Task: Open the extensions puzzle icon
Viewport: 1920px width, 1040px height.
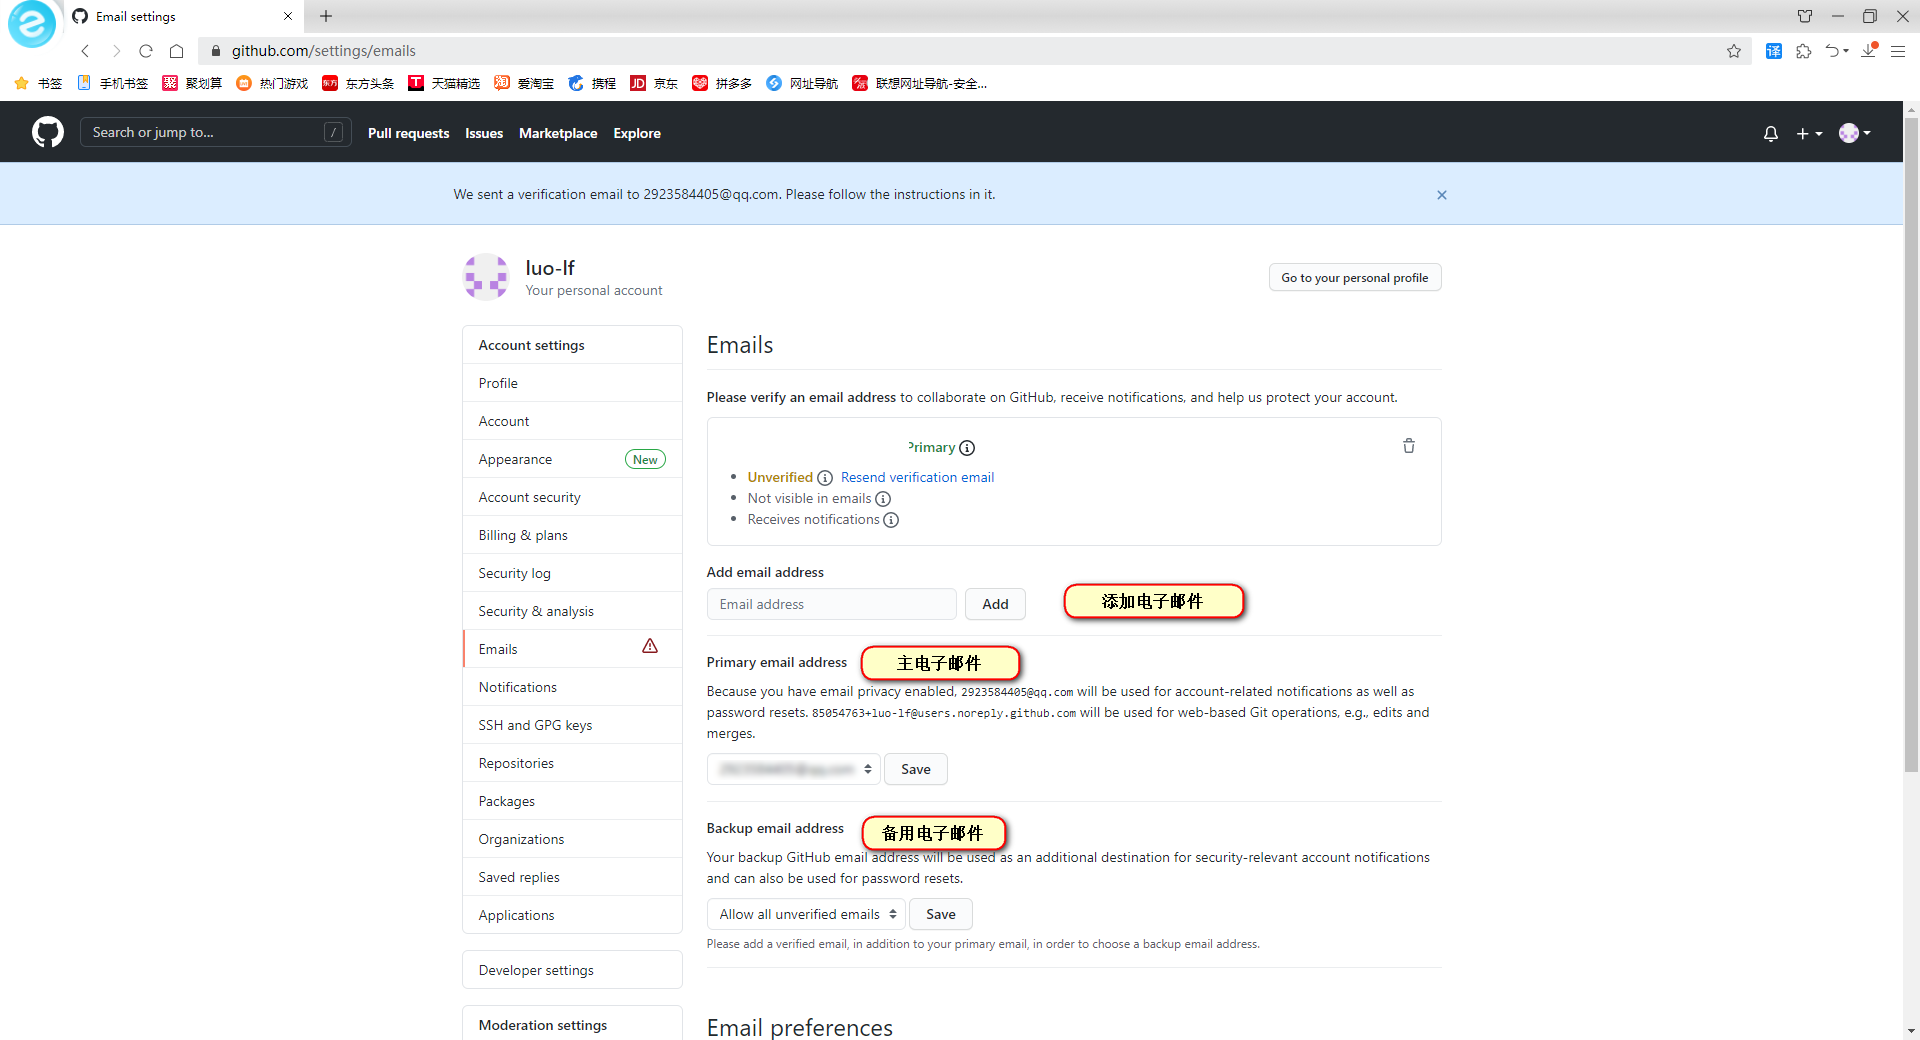Action: click(x=1803, y=51)
